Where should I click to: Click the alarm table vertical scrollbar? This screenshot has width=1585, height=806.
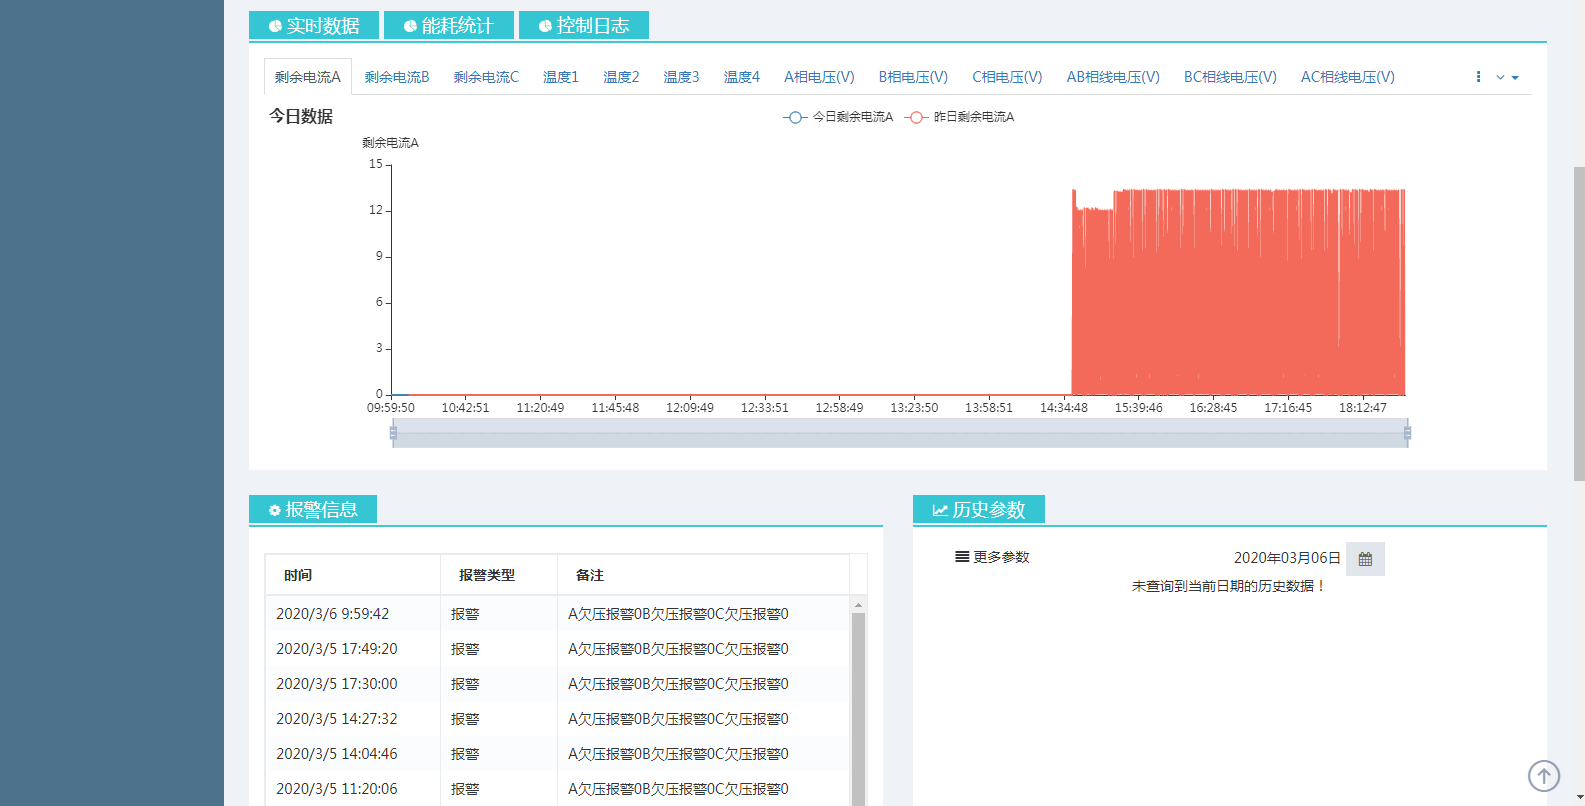click(858, 700)
